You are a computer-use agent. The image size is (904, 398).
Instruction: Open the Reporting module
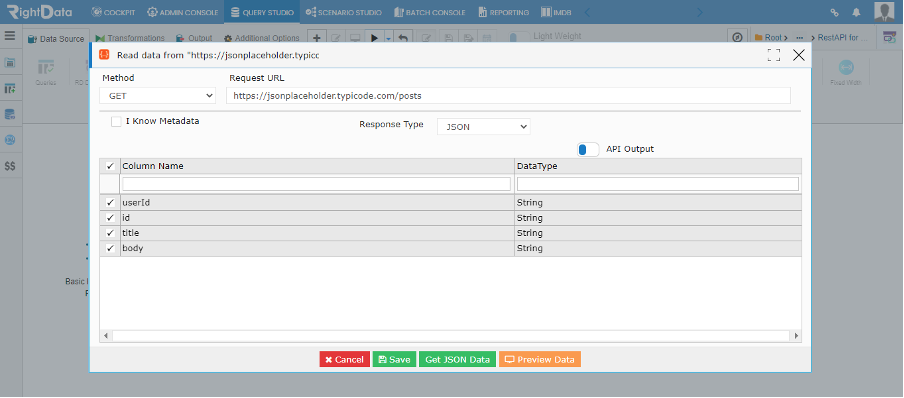[x=504, y=12]
